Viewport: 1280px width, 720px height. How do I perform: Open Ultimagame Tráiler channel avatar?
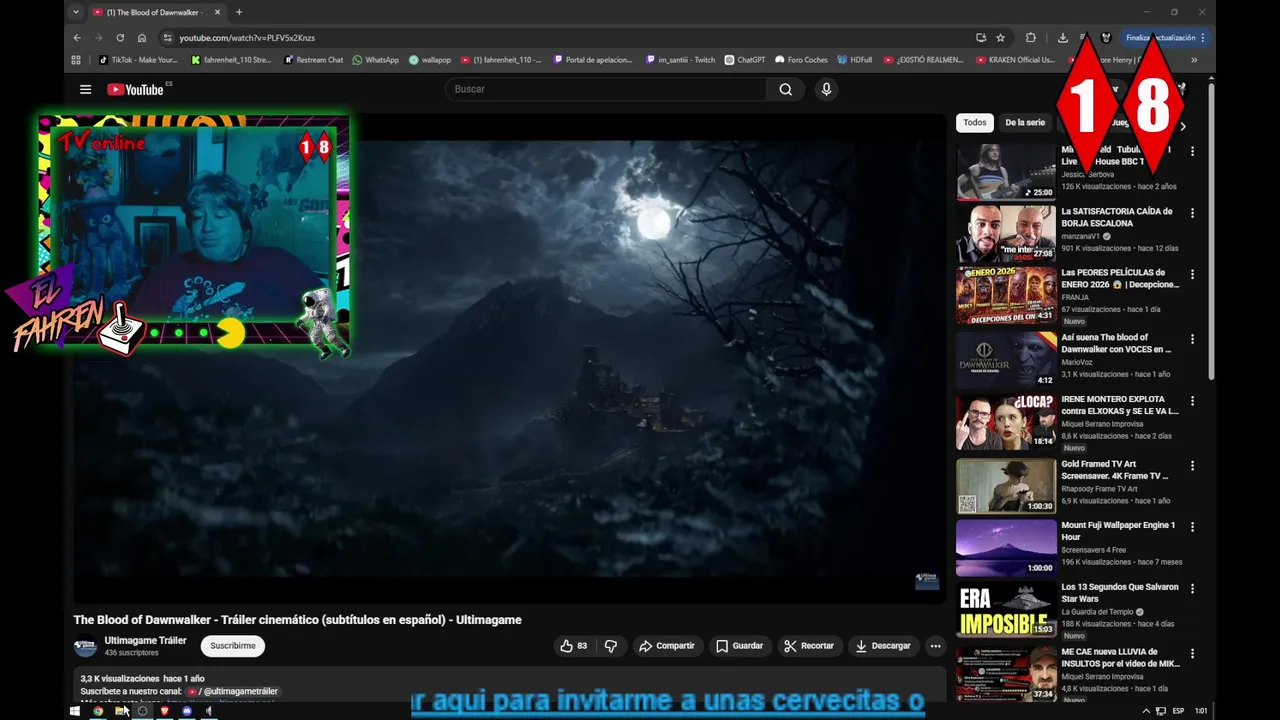click(86, 646)
